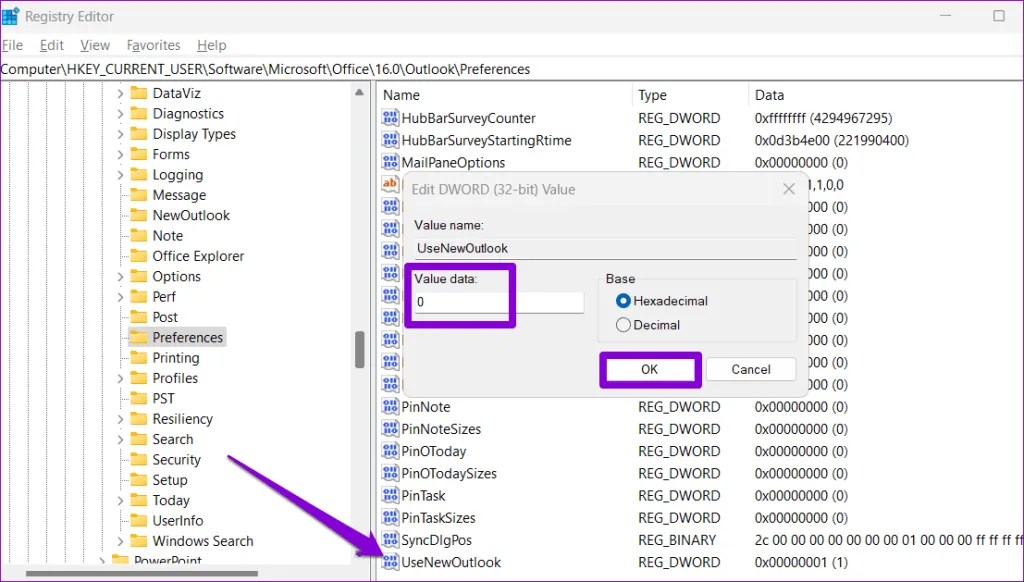
Task: Click the tree pane vertical scrollbar thumb
Action: pyautogui.click(x=360, y=350)
